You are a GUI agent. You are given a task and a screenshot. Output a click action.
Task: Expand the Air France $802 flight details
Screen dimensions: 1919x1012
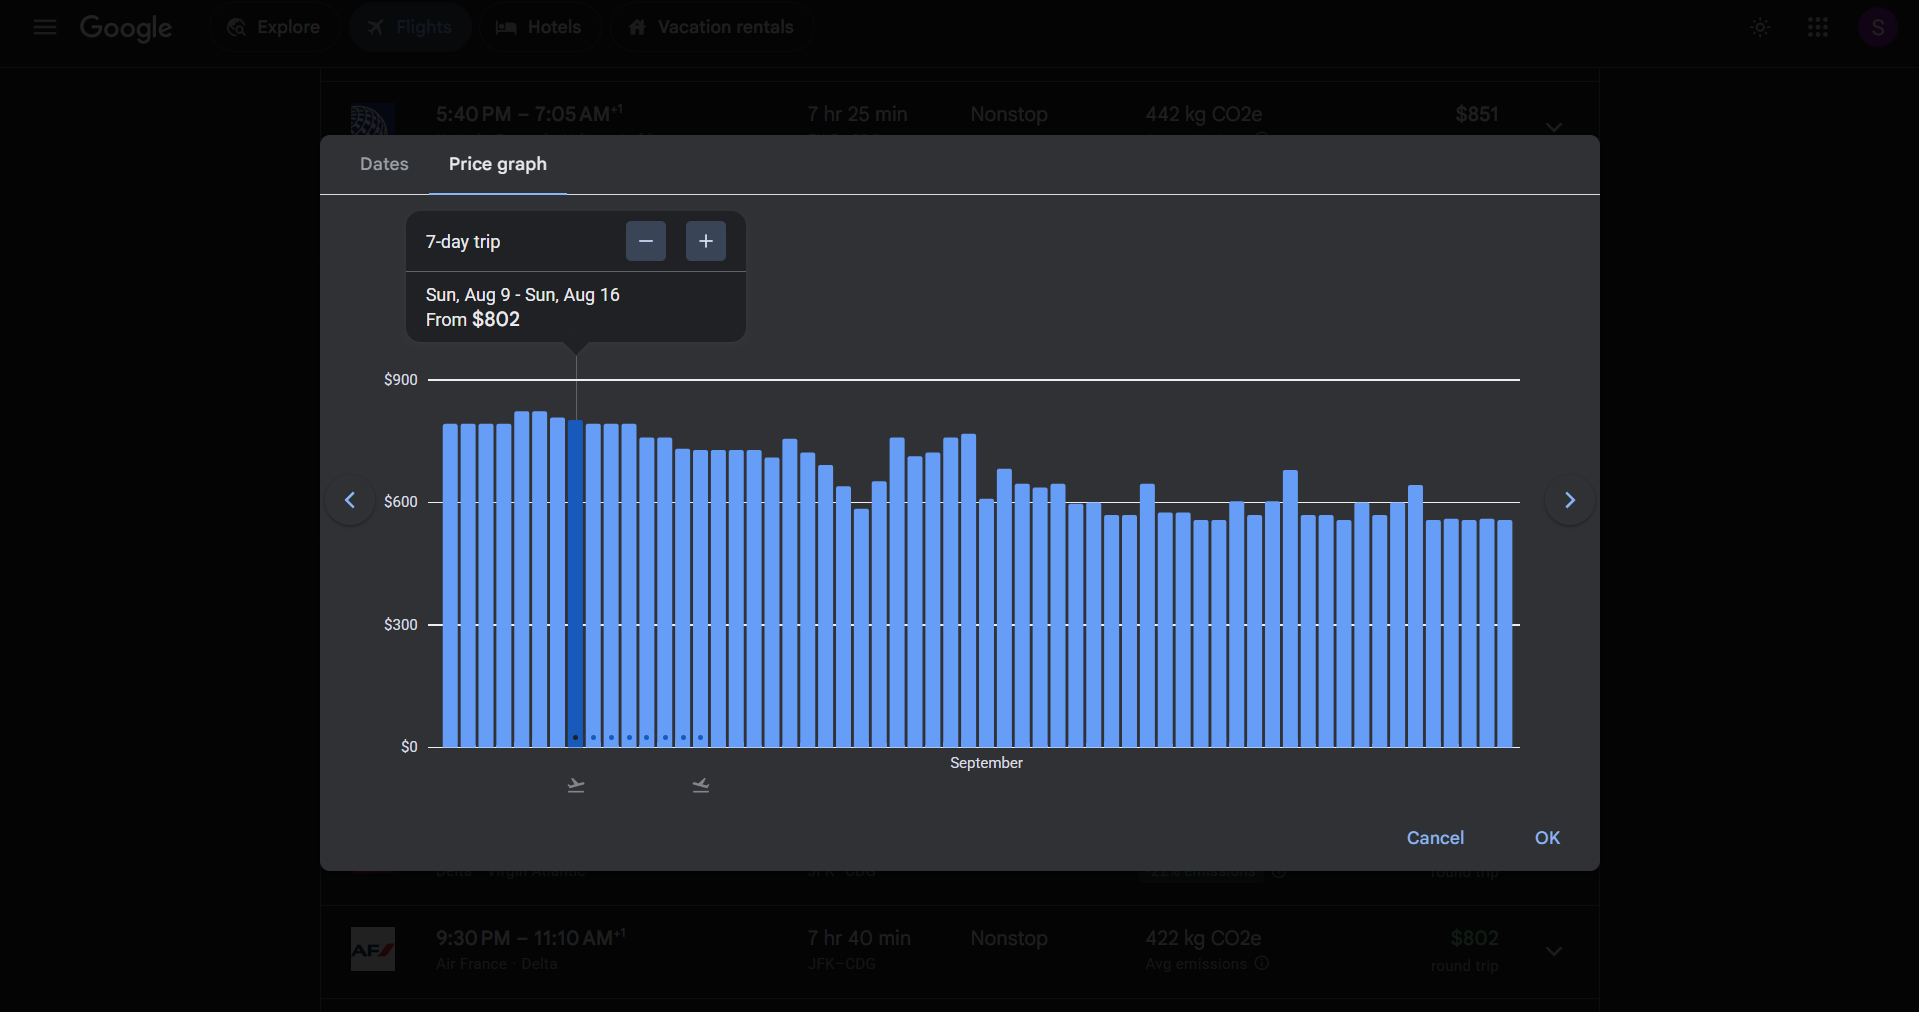tap(1553, 951)
